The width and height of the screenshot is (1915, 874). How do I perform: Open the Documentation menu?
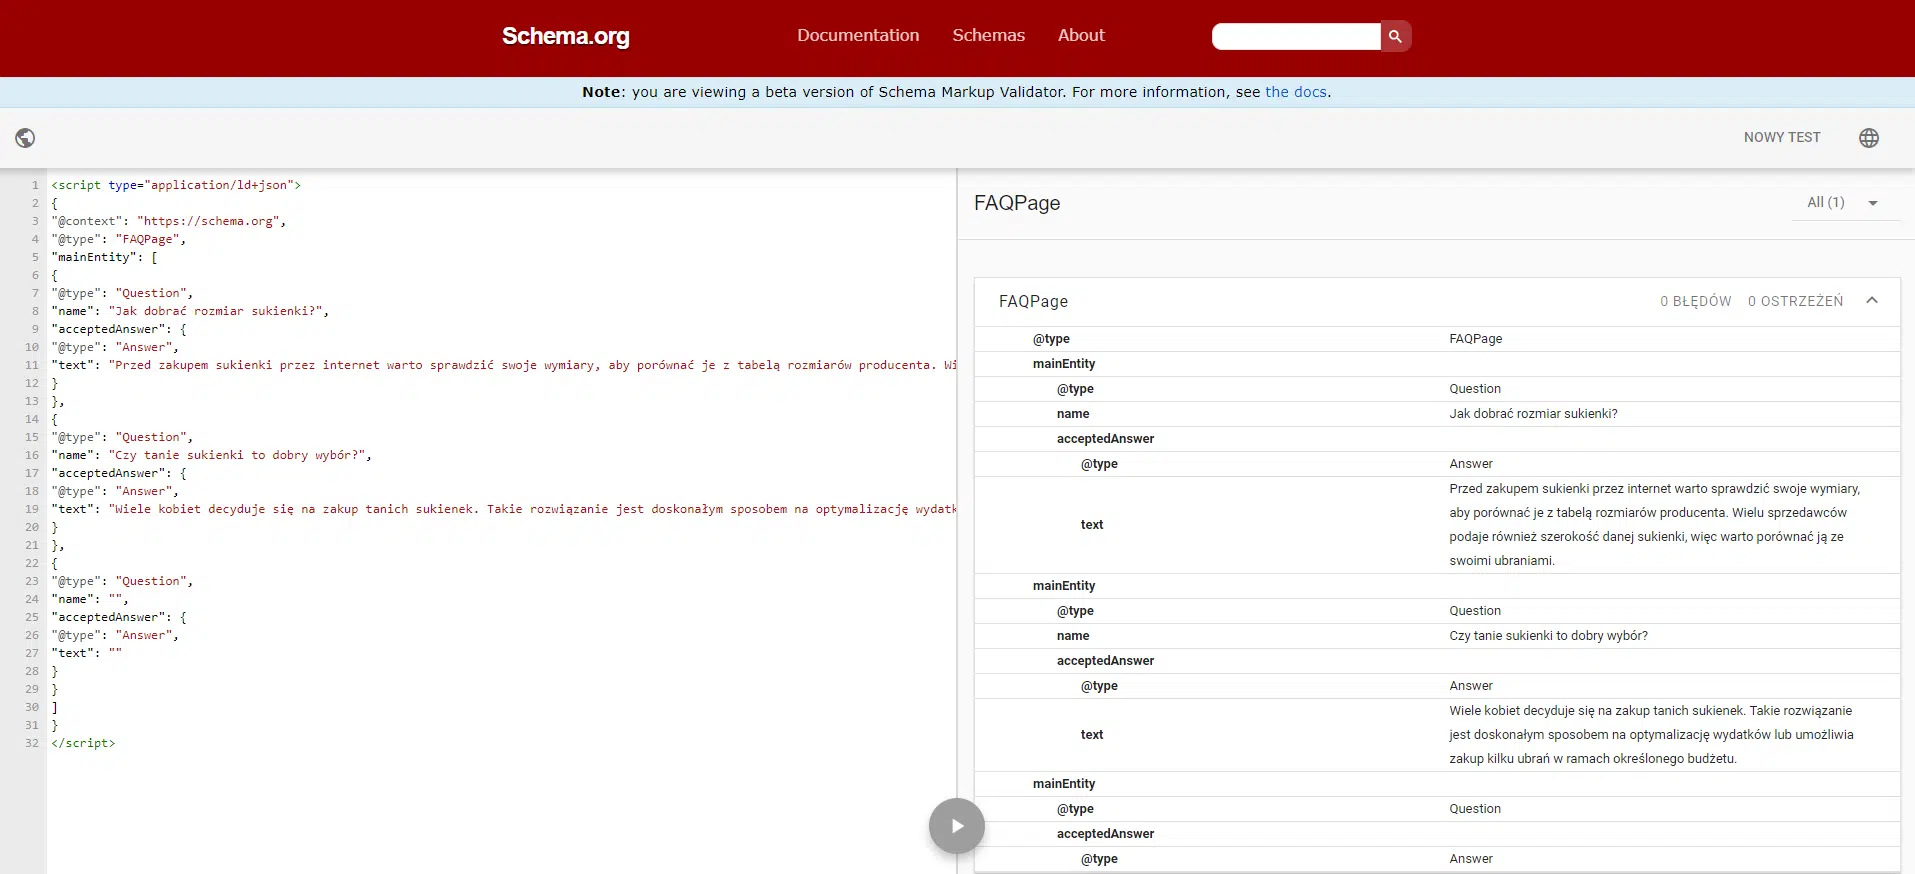click(858, 35)
